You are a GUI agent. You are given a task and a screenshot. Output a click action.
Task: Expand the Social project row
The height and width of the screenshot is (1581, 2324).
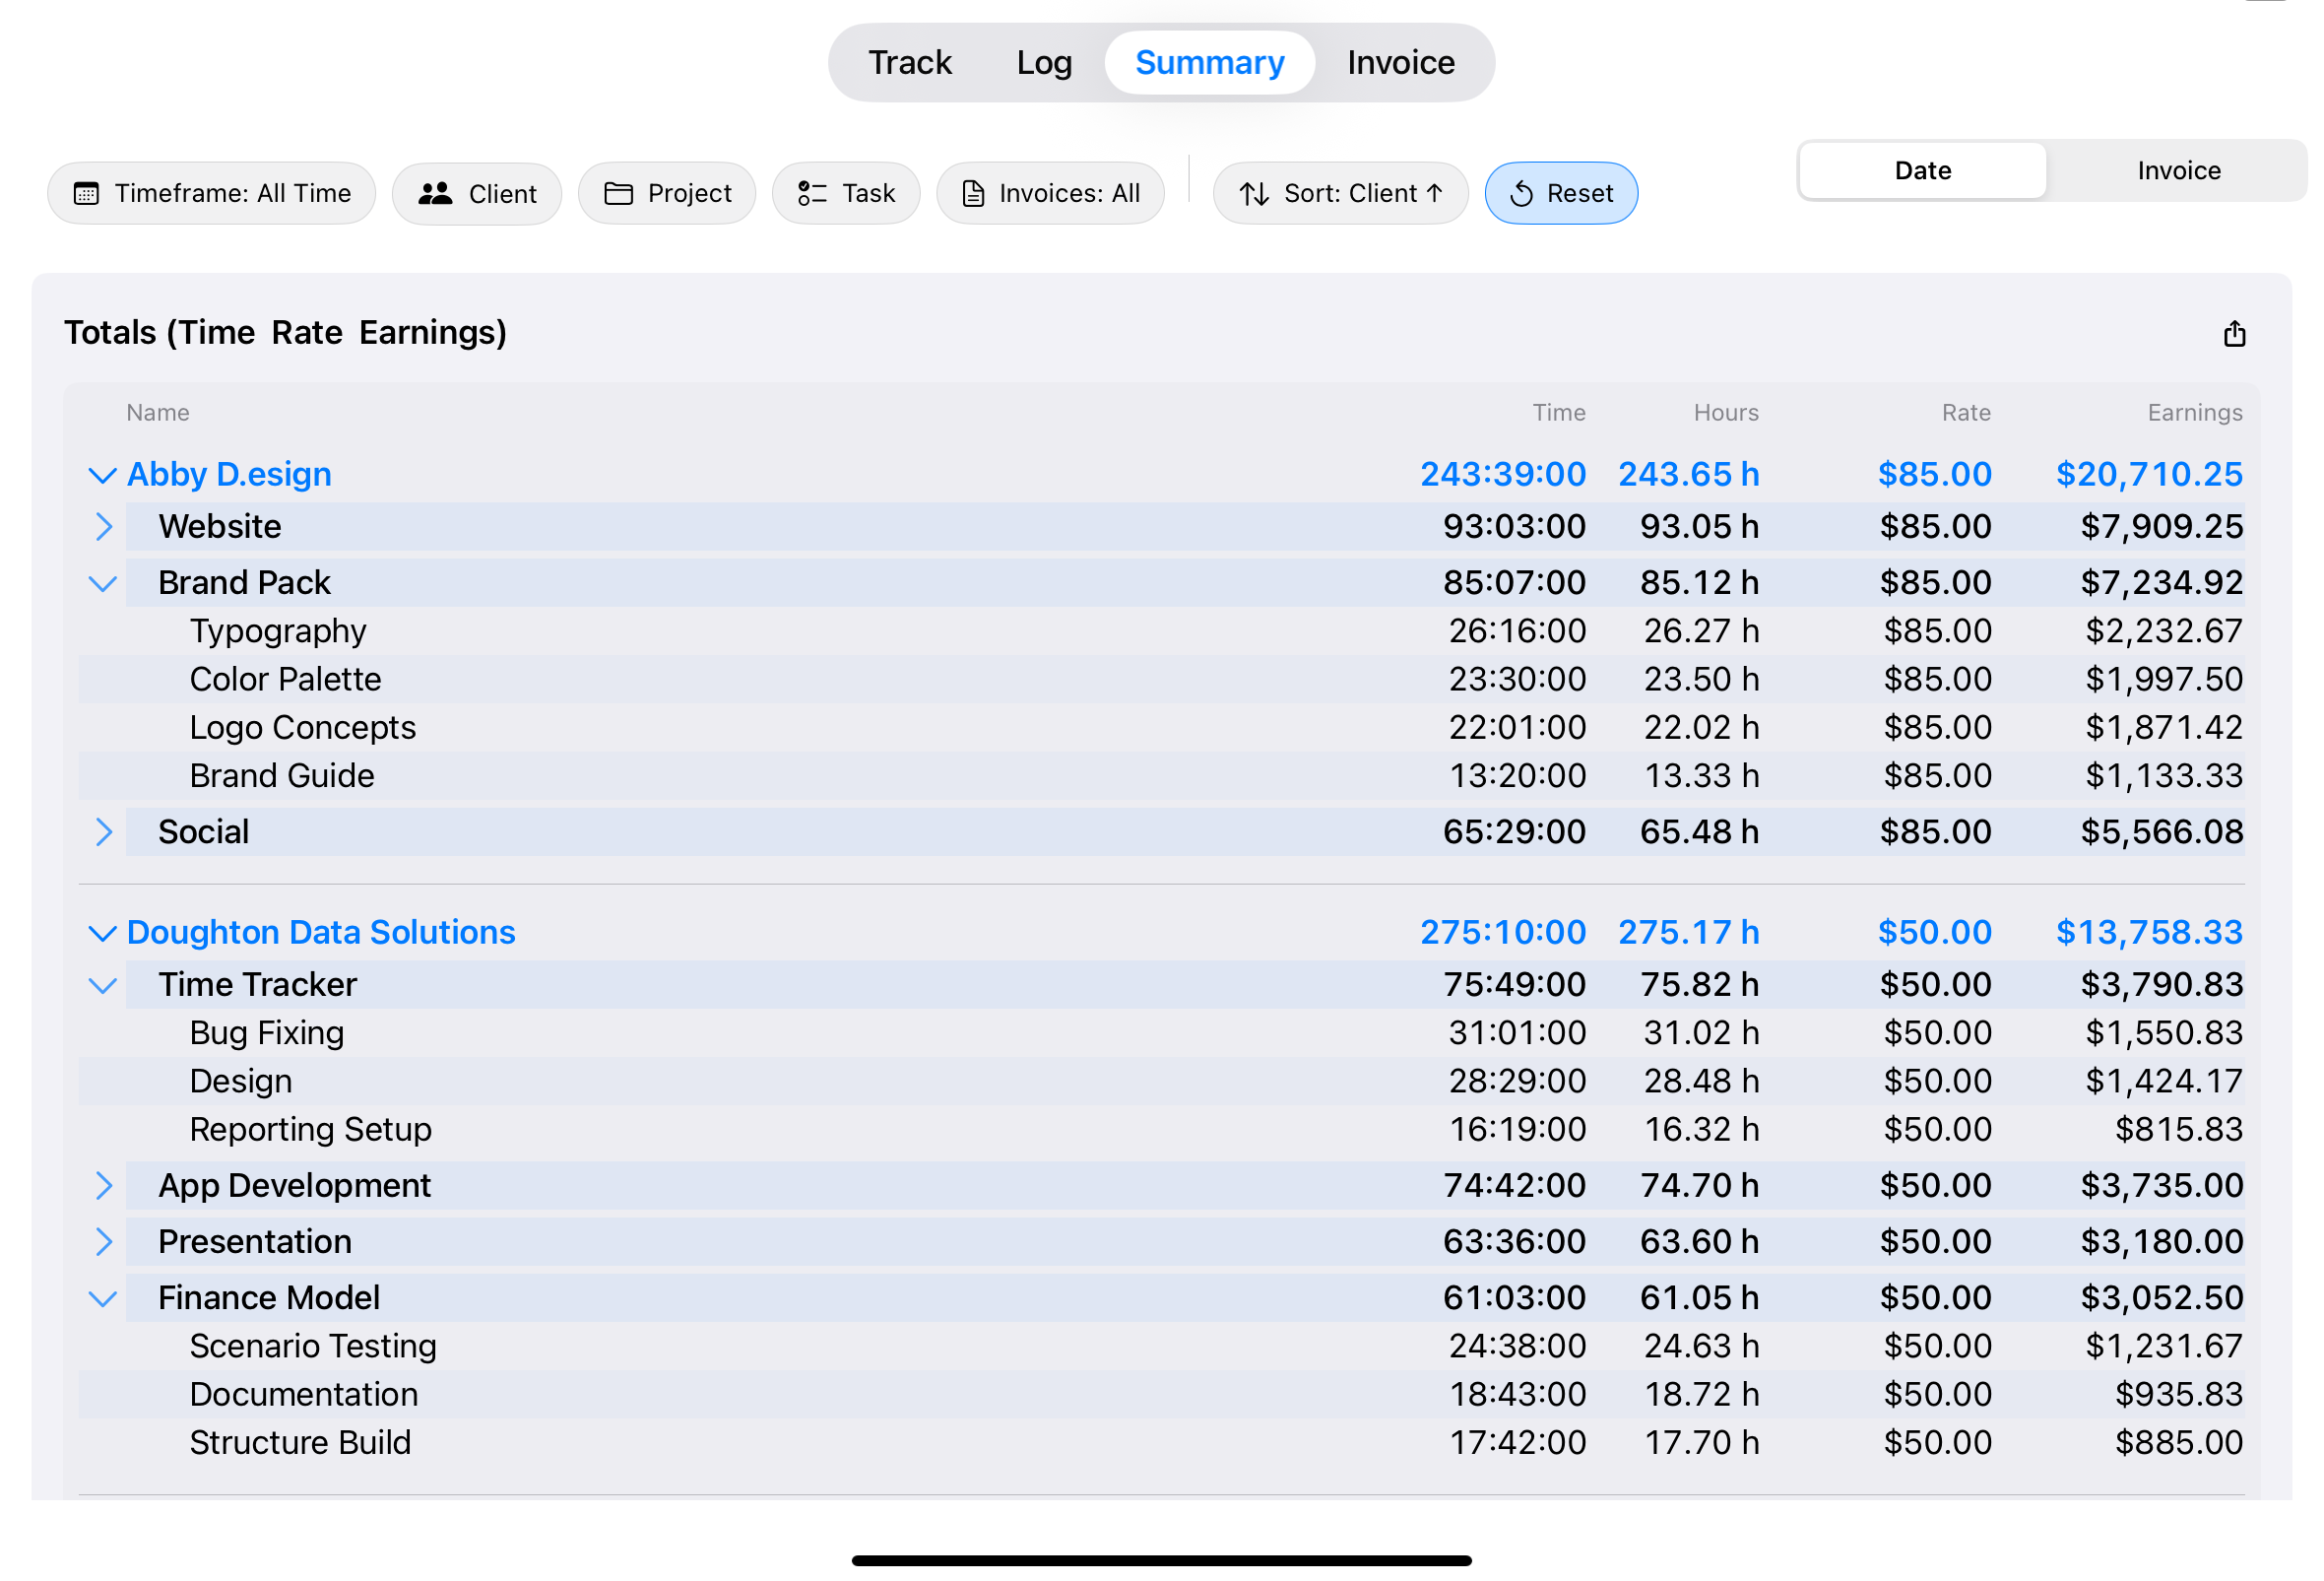103,831
